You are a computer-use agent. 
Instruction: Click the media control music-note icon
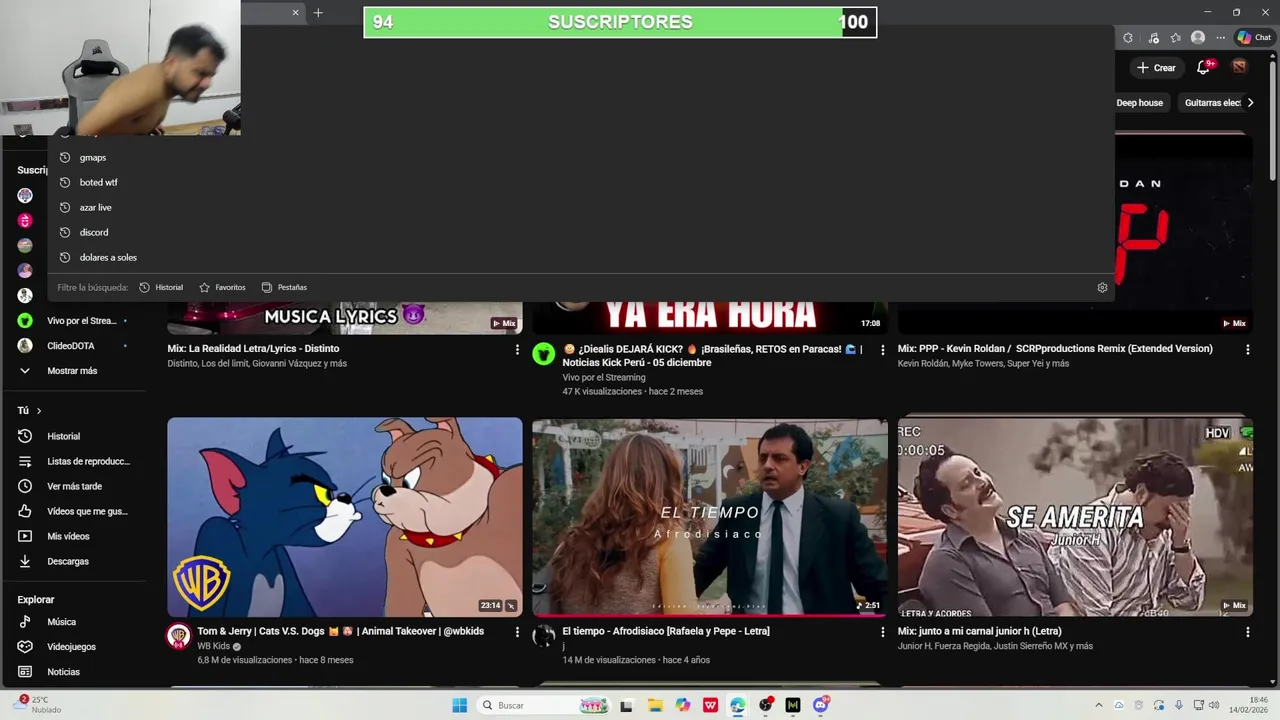pos(1153,38)
